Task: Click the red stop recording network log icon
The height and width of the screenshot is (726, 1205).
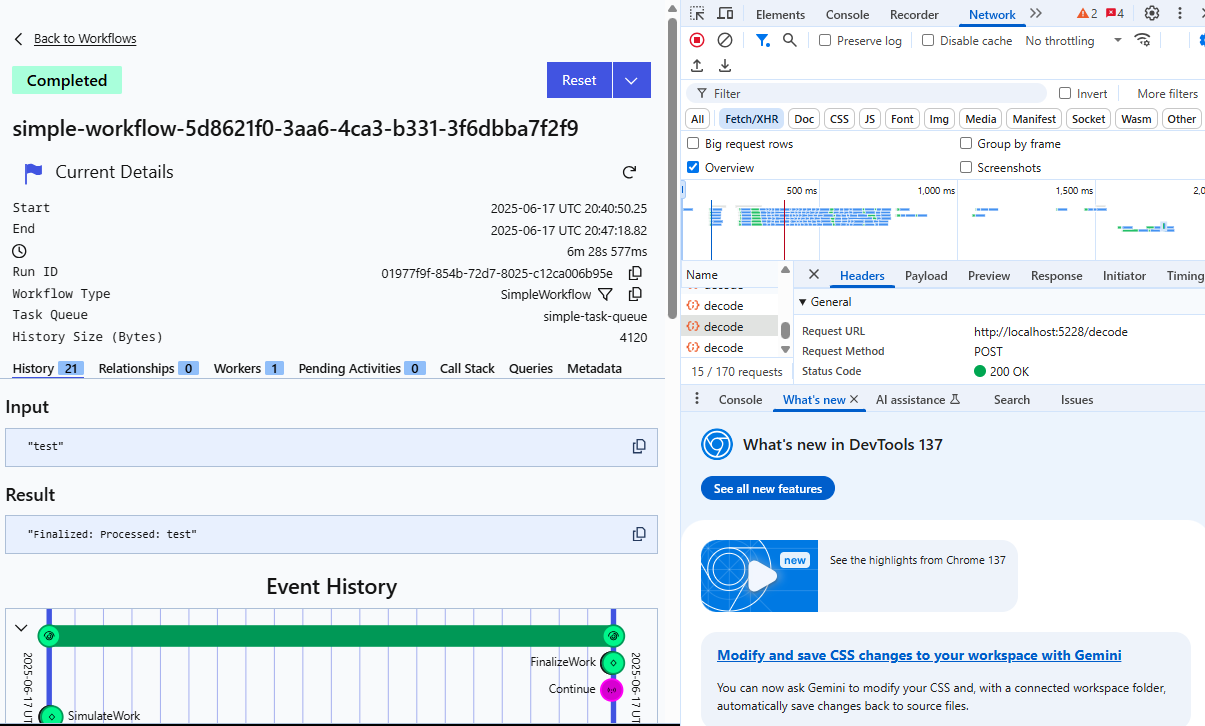Action: [x=697, y=40]
